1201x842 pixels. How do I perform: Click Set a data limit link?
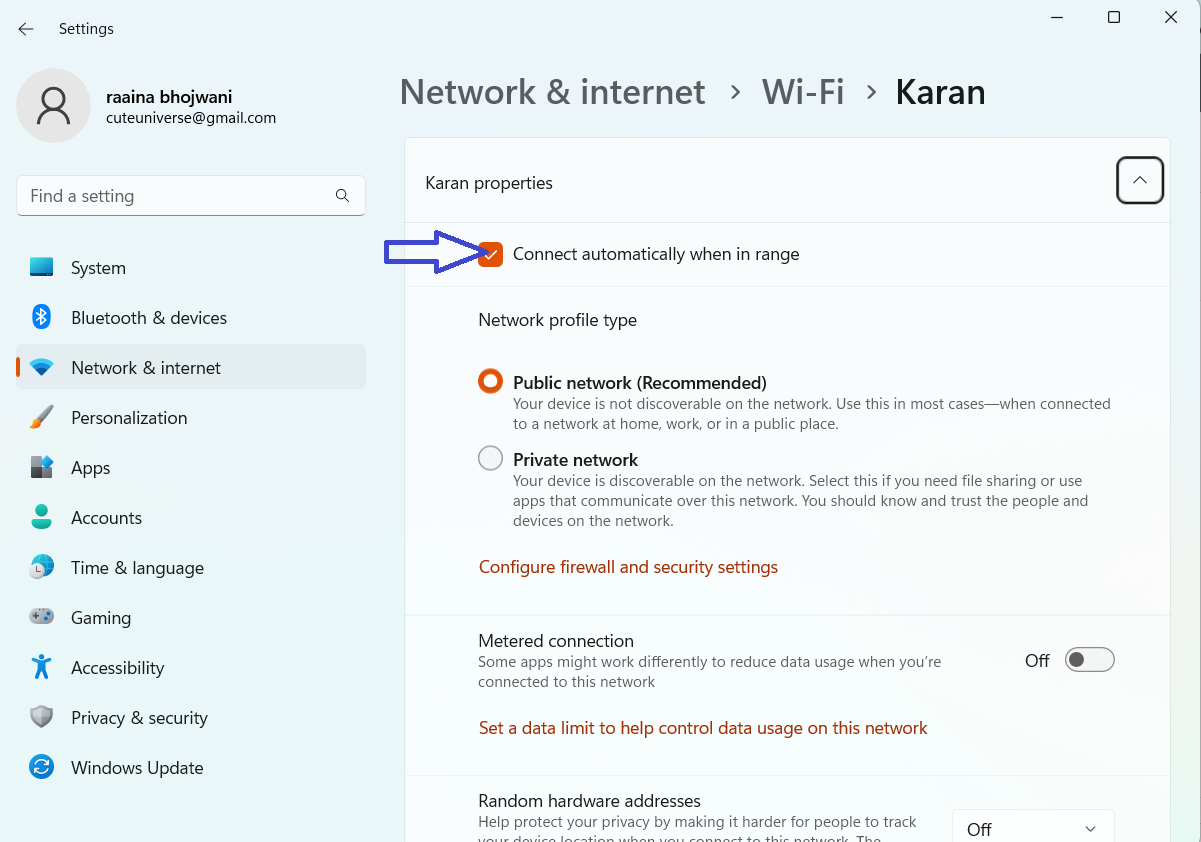point(703,728)
